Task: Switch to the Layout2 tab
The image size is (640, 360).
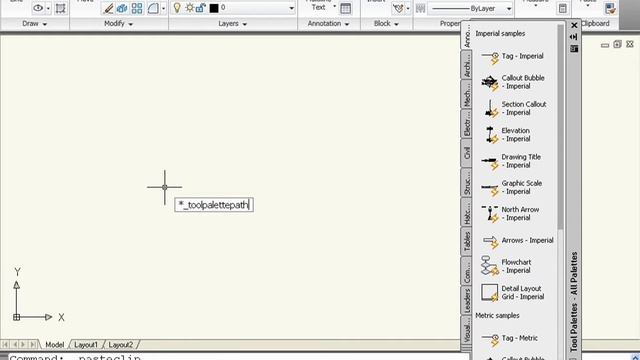Action: click(121, 345)
